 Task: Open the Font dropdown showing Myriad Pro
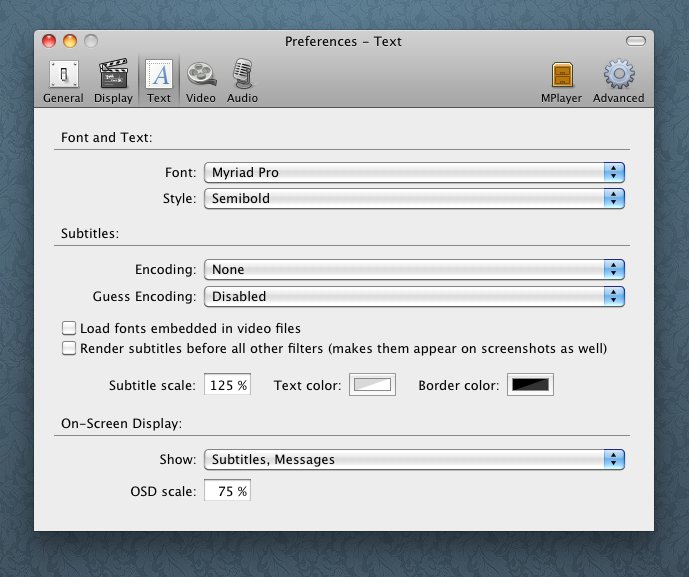(414, 172)
